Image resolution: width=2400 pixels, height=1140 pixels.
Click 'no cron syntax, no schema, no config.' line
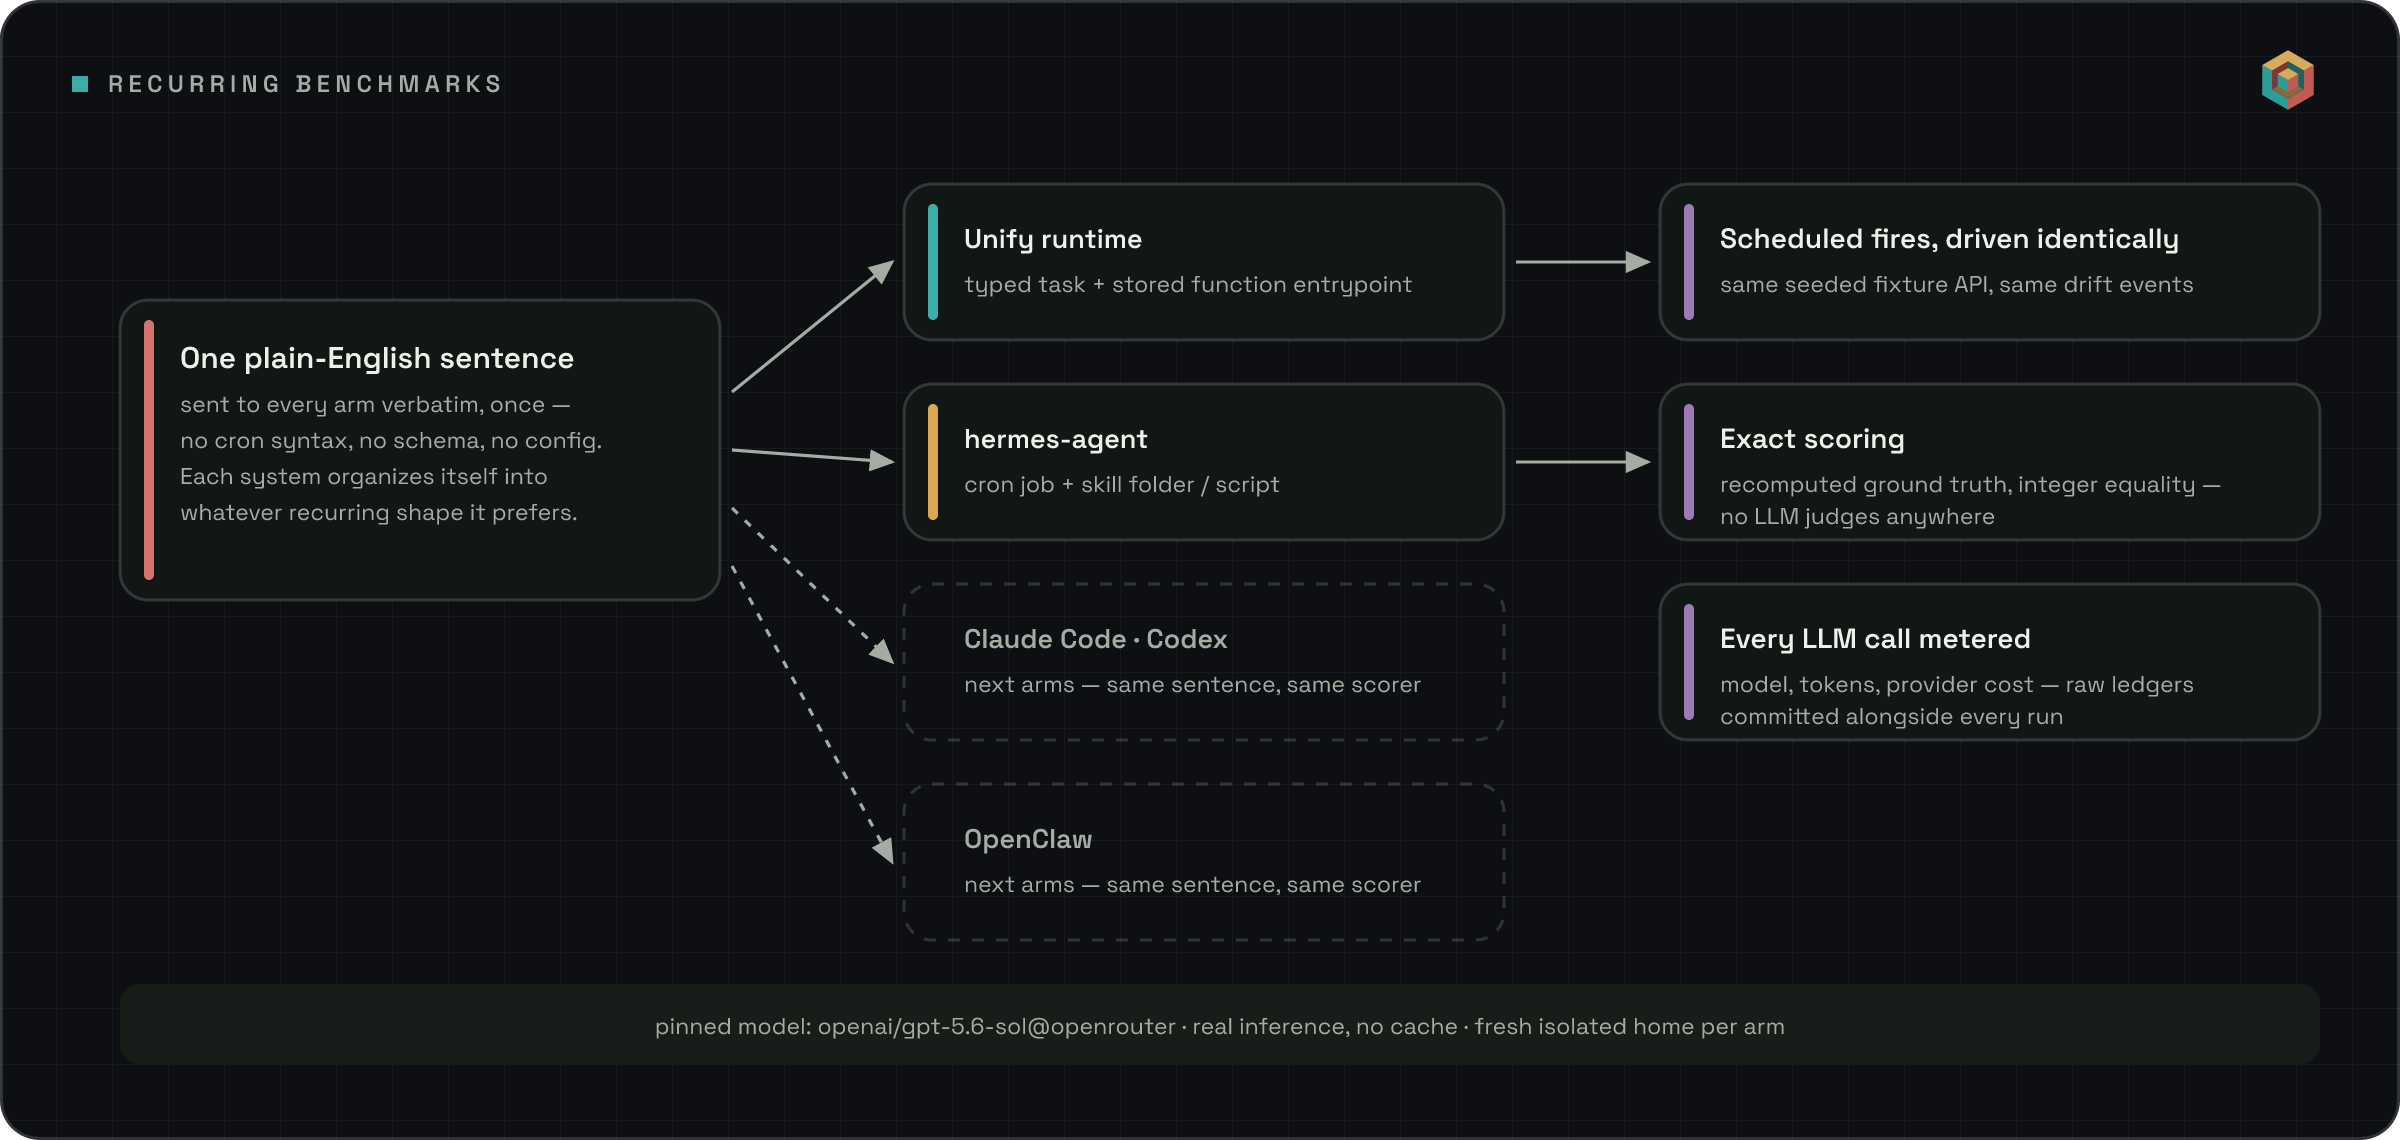pyautogui.click(x=391, y=441)
